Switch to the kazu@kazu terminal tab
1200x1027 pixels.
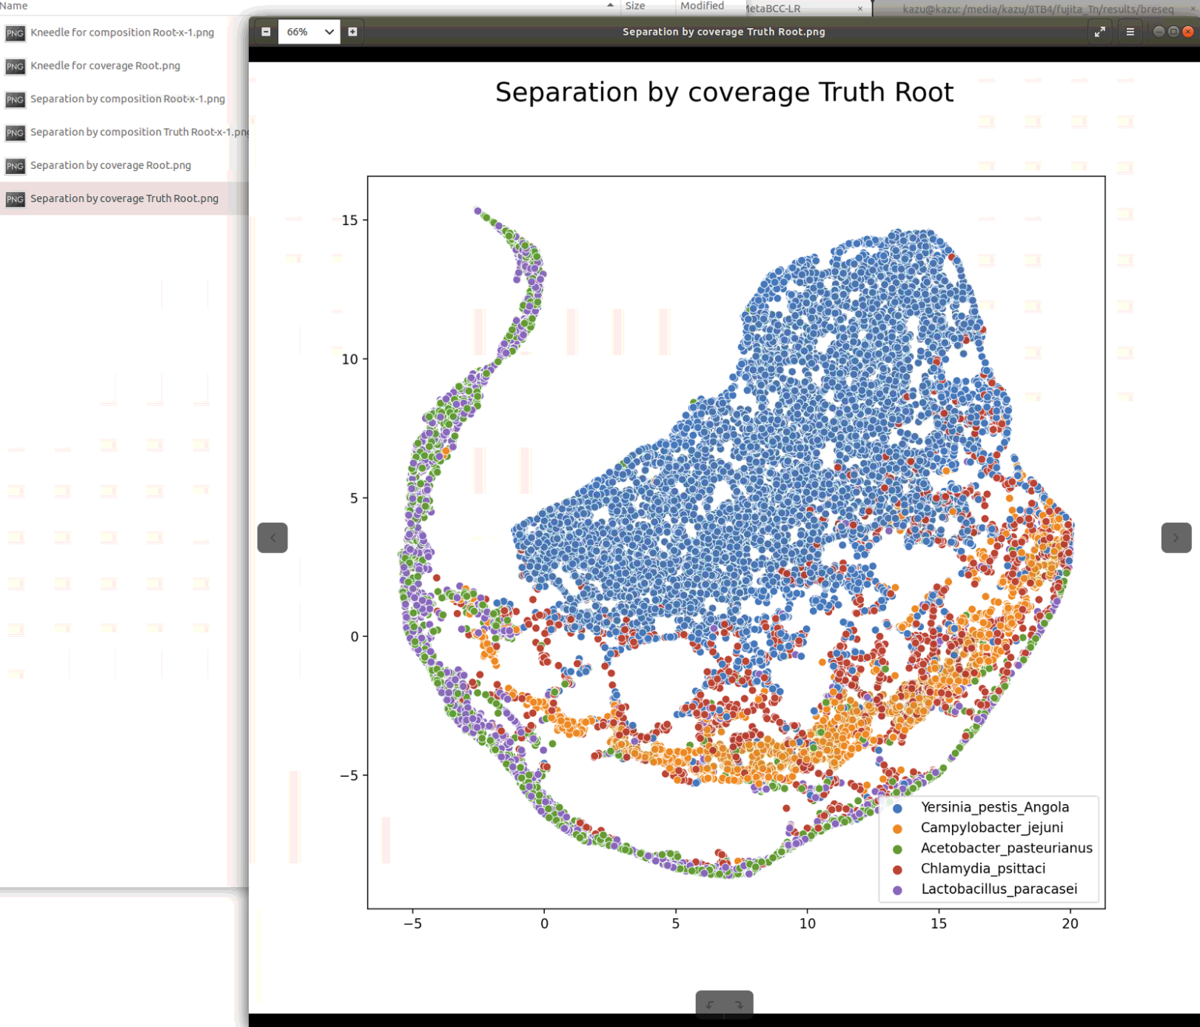click(x=1038, y=8)
